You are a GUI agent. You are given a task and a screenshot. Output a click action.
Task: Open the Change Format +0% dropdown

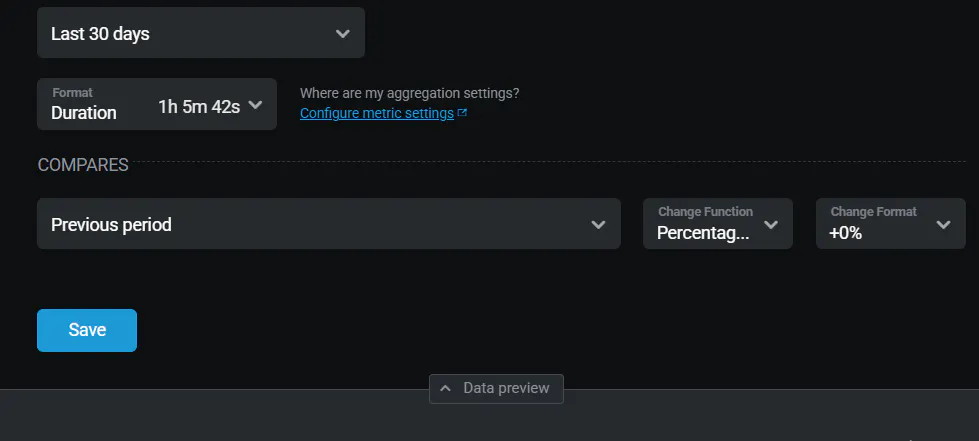pos(890,224)
